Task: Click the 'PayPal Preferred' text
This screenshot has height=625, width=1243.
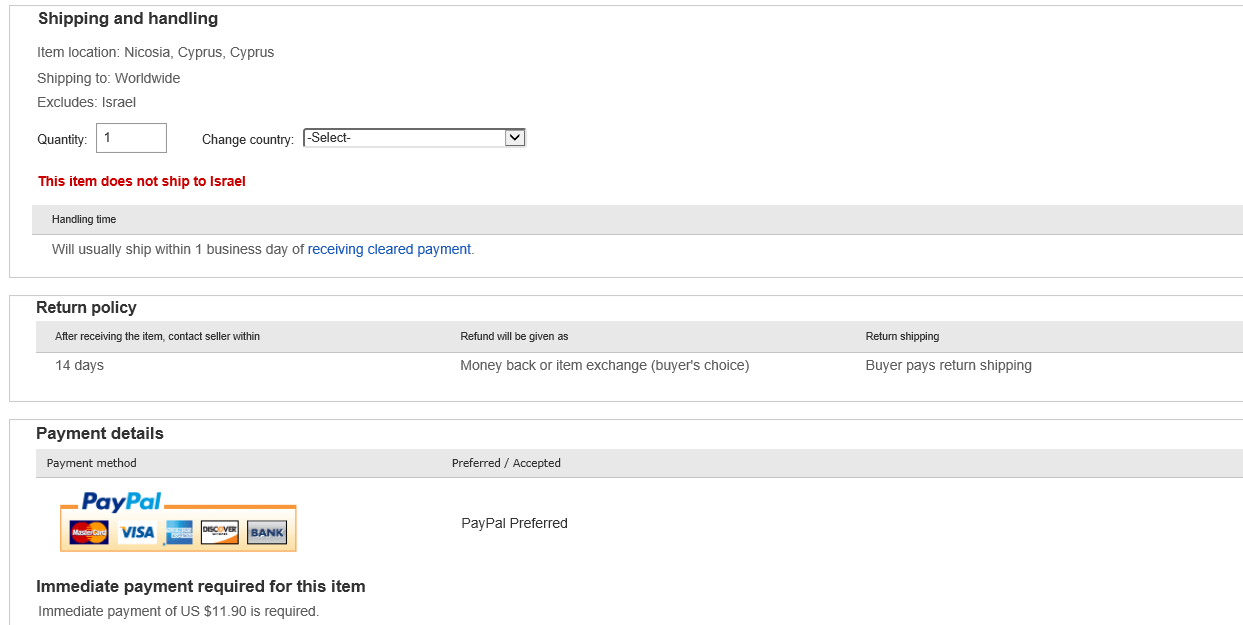Action: [514, 523]
